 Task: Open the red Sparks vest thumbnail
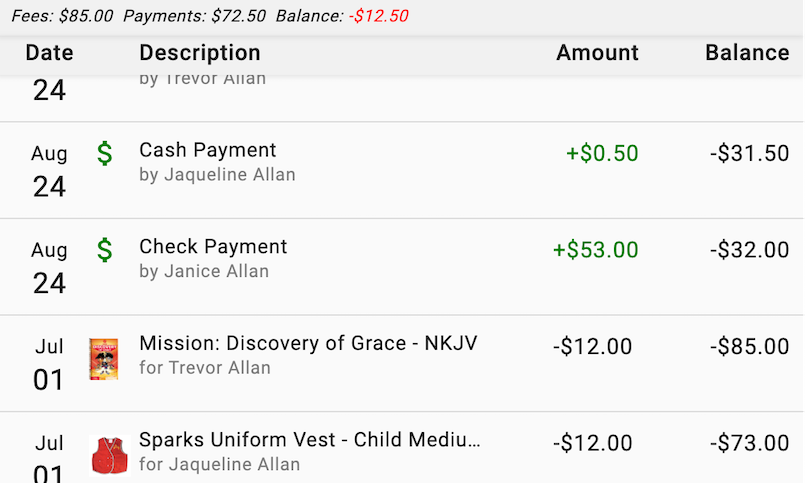click(x=109, y=455)
